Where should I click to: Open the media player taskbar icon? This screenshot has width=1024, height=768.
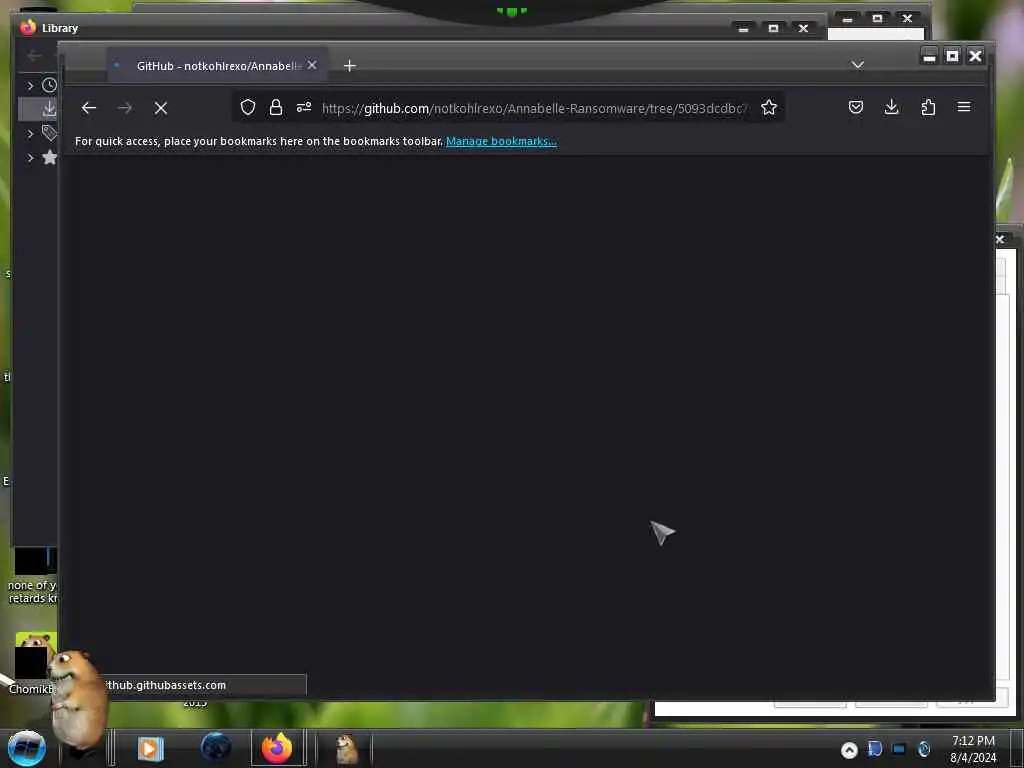pyautogui.click(x=150, y=748)
